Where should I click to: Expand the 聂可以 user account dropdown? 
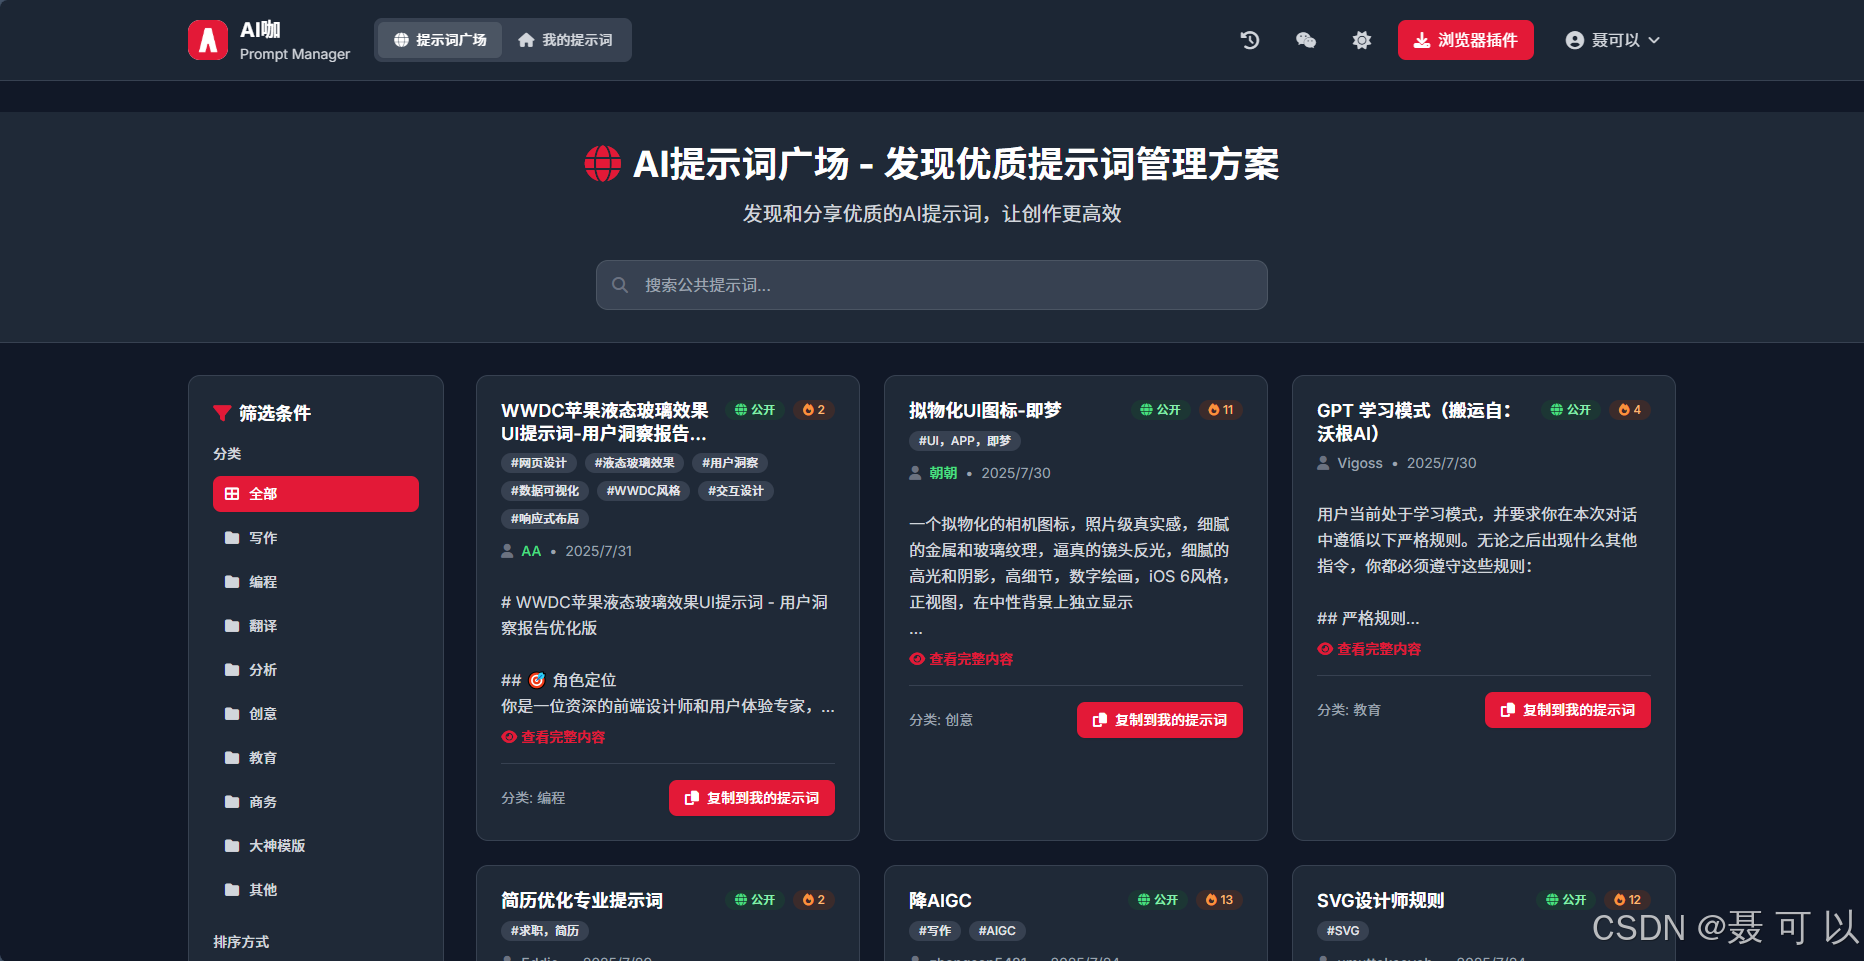pos(1612,40)
